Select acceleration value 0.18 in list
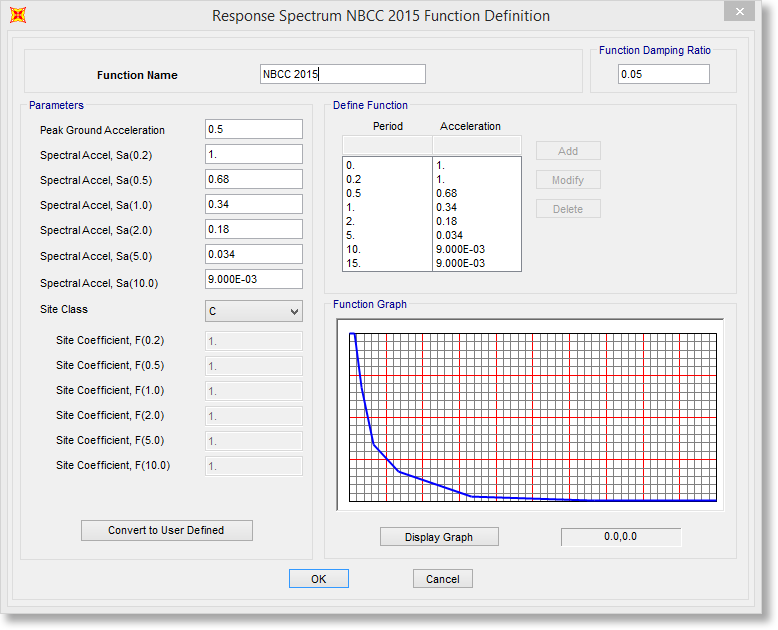This screenshot has width=778, height=630. (447, 221)
